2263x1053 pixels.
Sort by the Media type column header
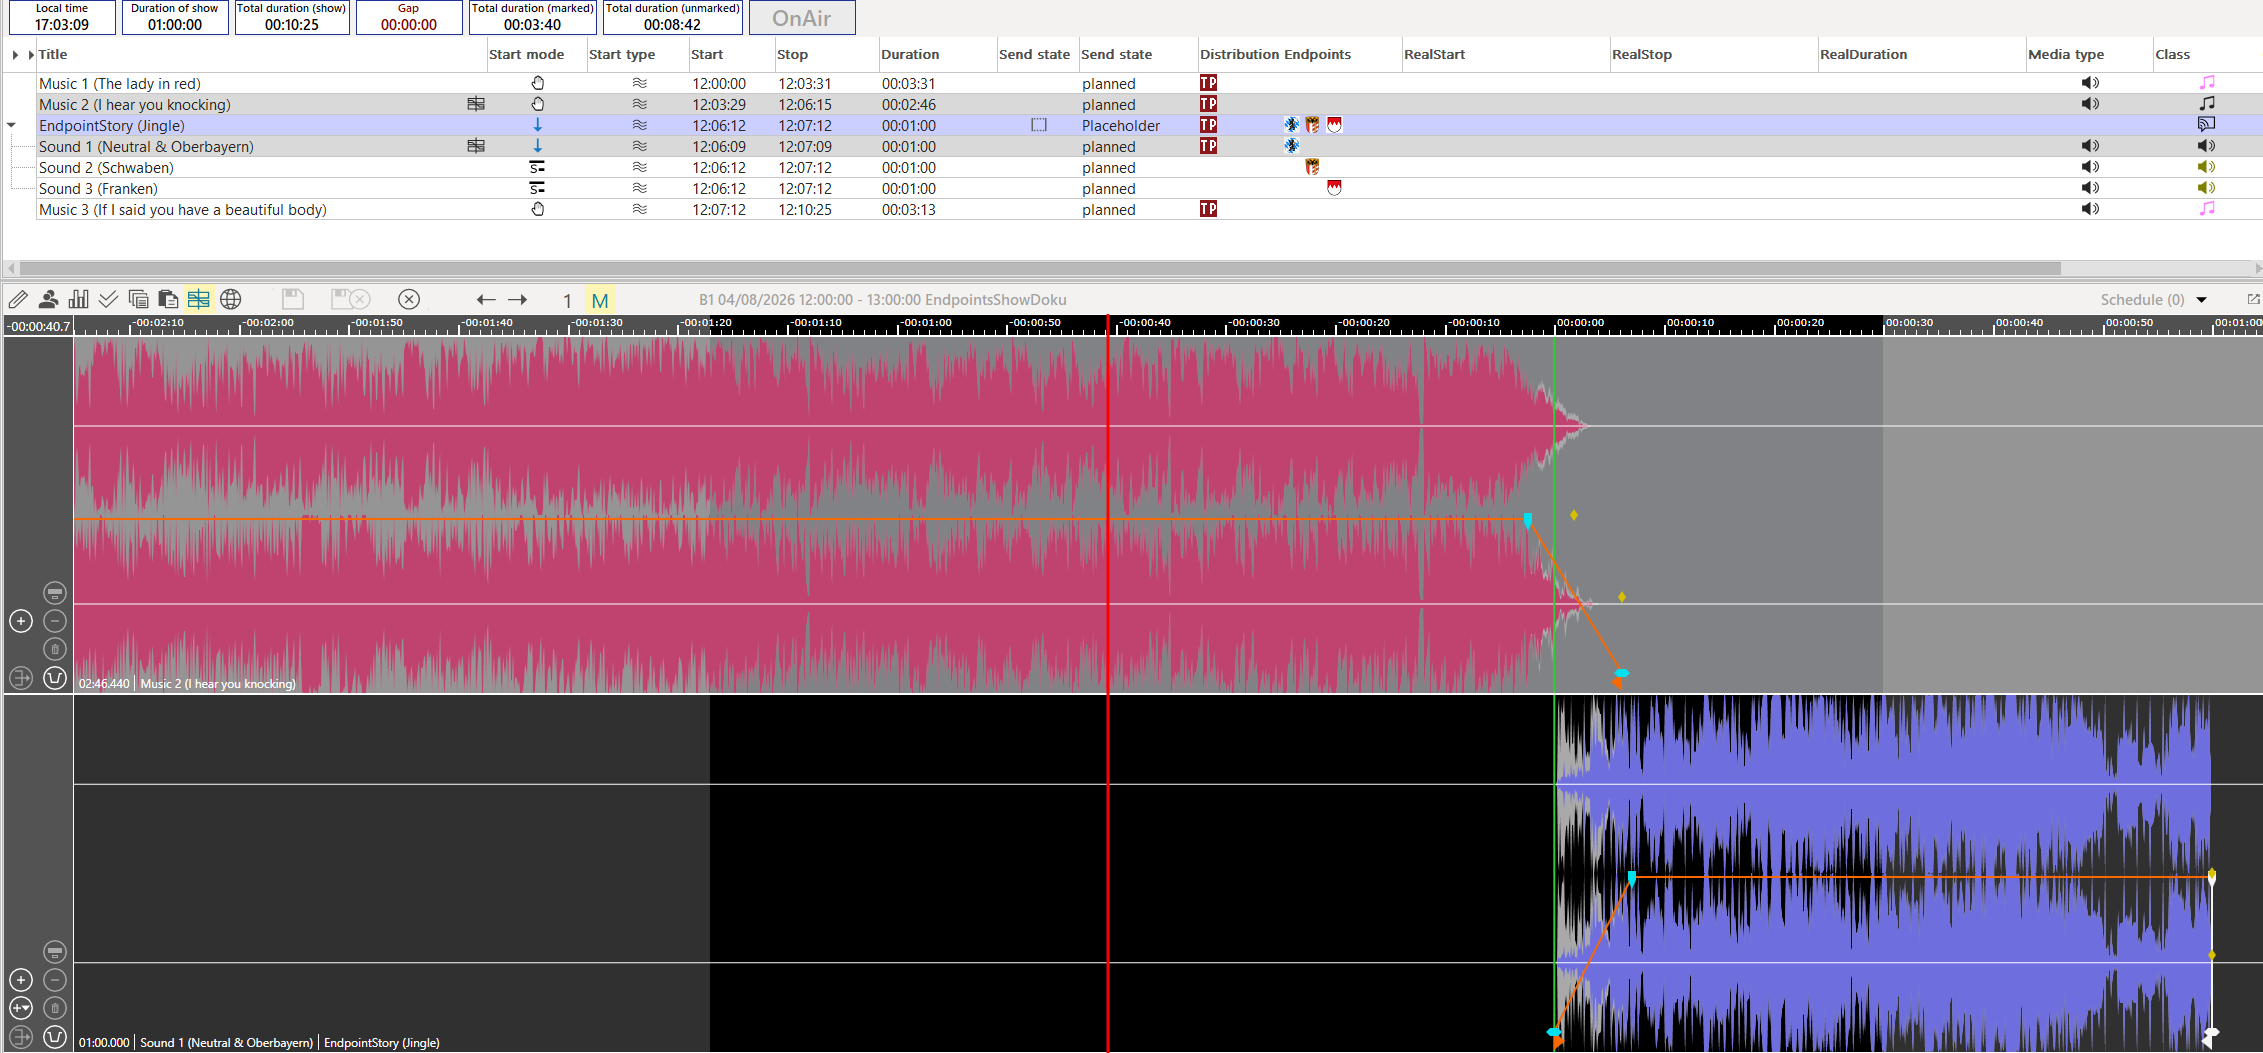pyautogui.click(x=2066, y=55)
